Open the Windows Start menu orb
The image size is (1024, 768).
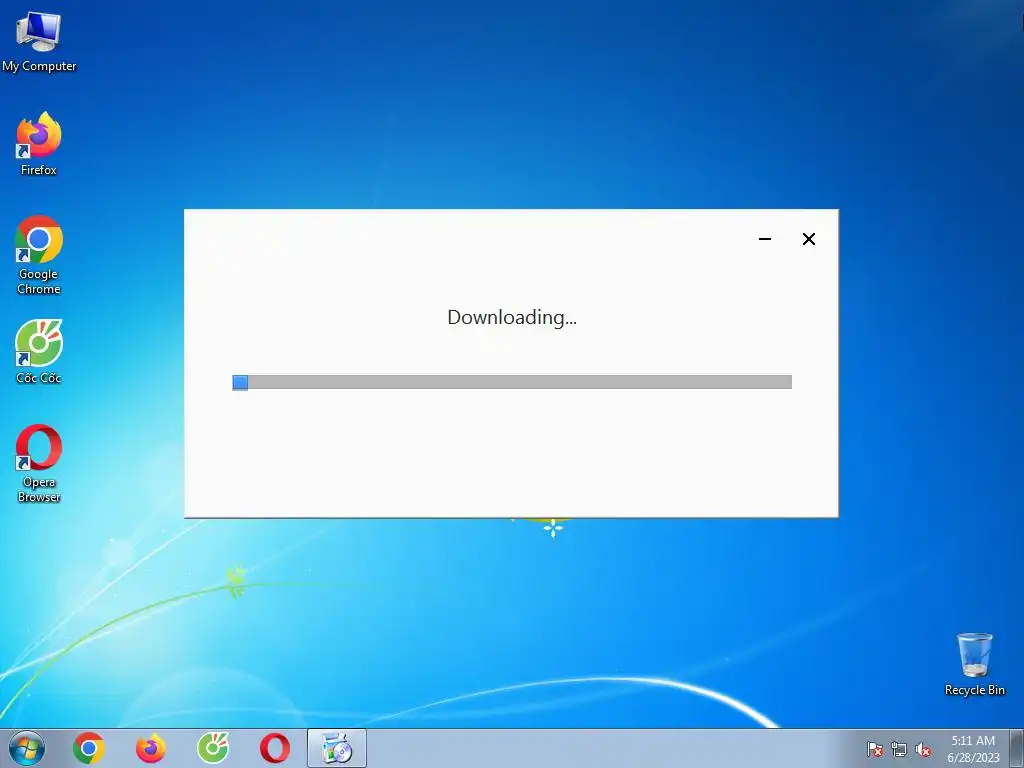coord(27,748)
